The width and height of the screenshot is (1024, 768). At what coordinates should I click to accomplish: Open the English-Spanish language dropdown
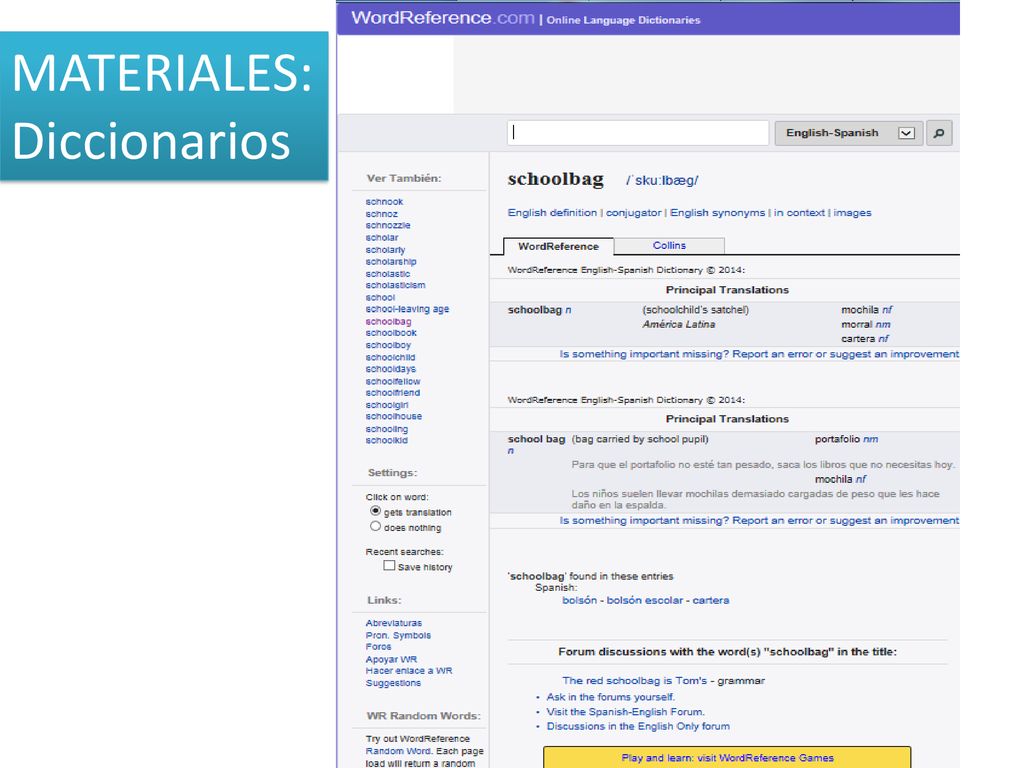848,133
